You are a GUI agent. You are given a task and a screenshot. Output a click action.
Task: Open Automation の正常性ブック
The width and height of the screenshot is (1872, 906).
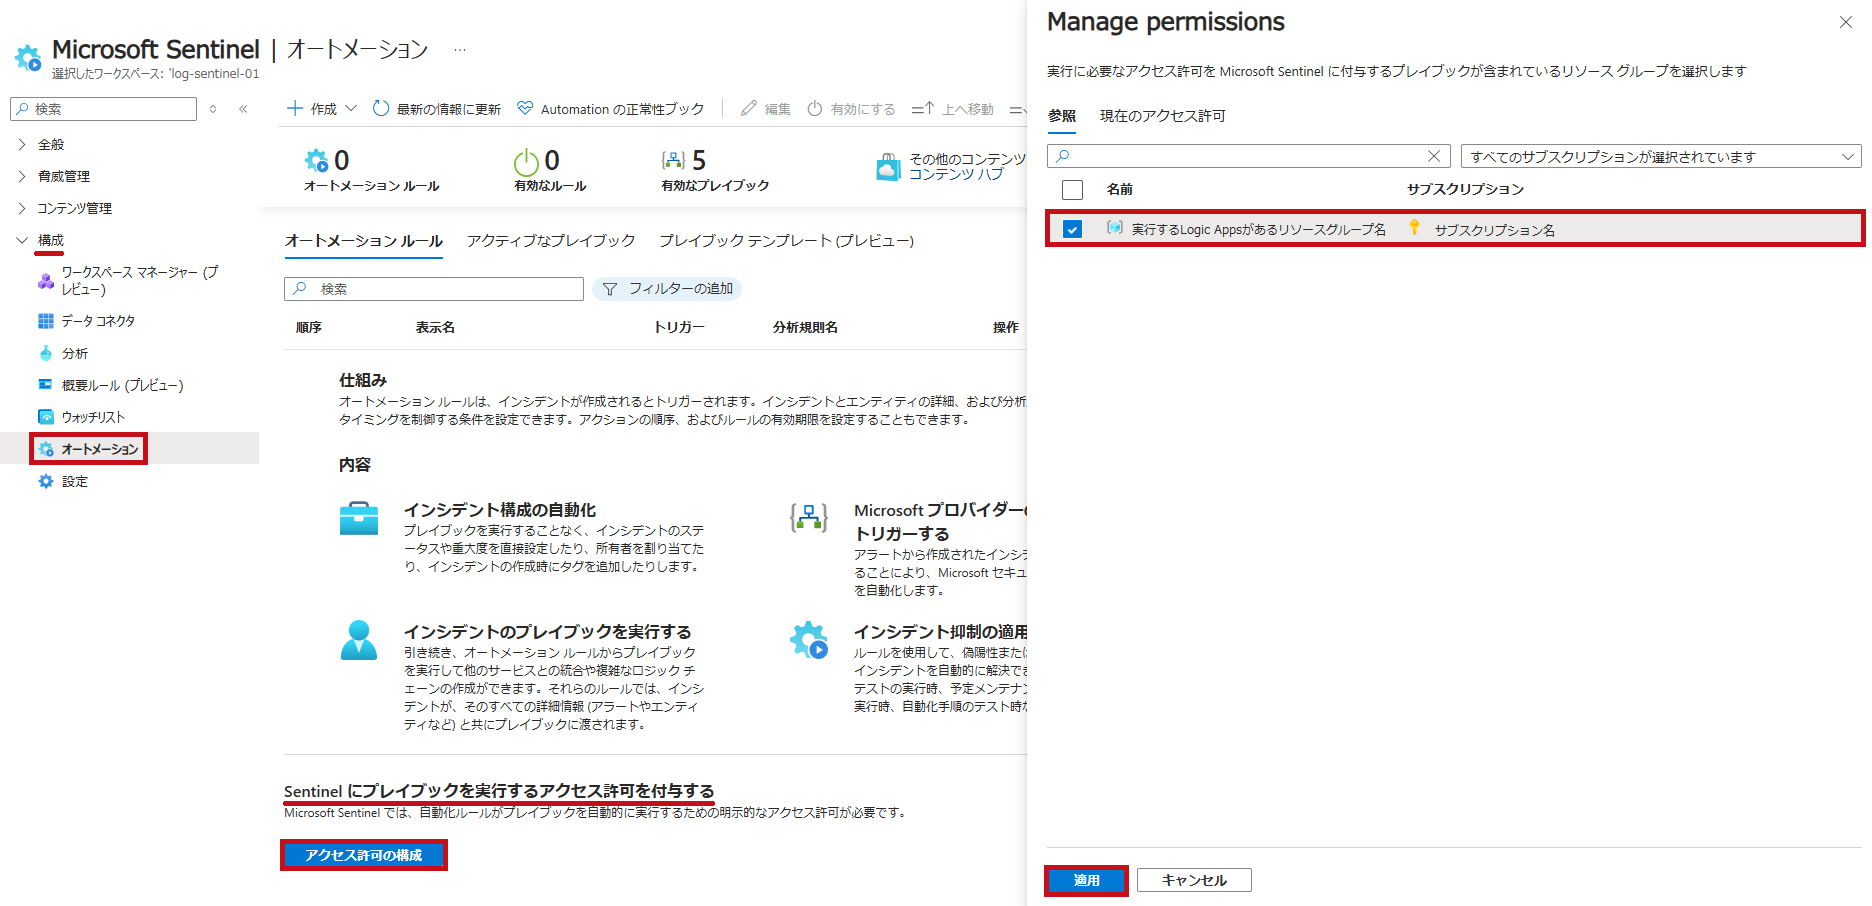click(x=611, y=109)
